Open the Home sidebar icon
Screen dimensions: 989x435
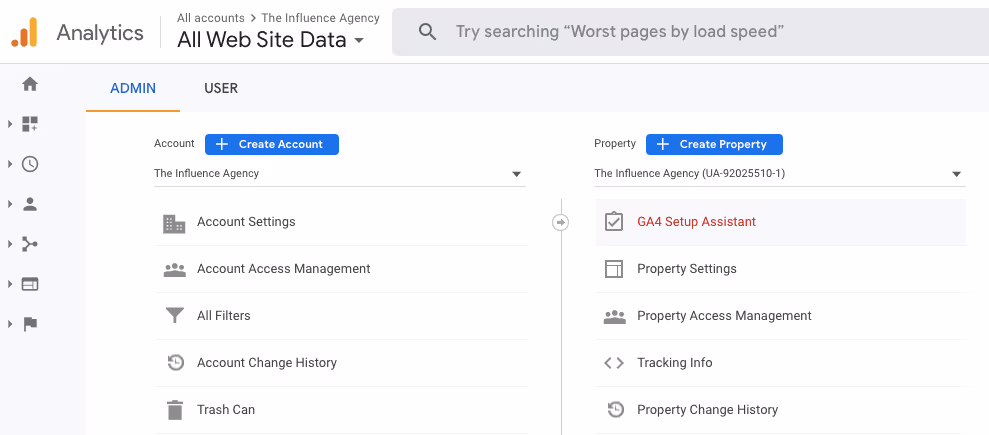(x=30, y=84)
